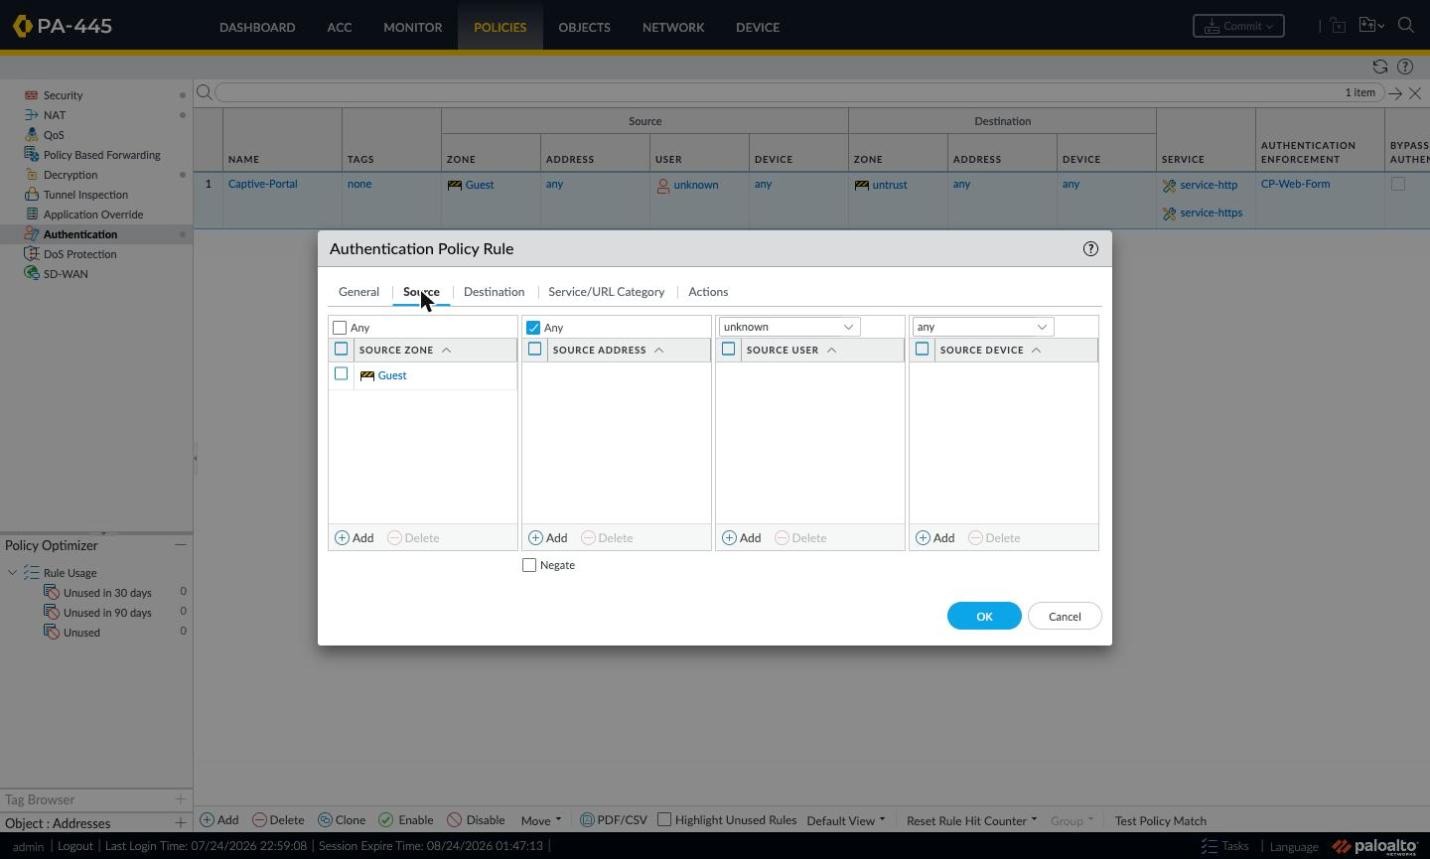
Task: Click the Tasks icon in status bar
Action: (x=1209, y=846)
